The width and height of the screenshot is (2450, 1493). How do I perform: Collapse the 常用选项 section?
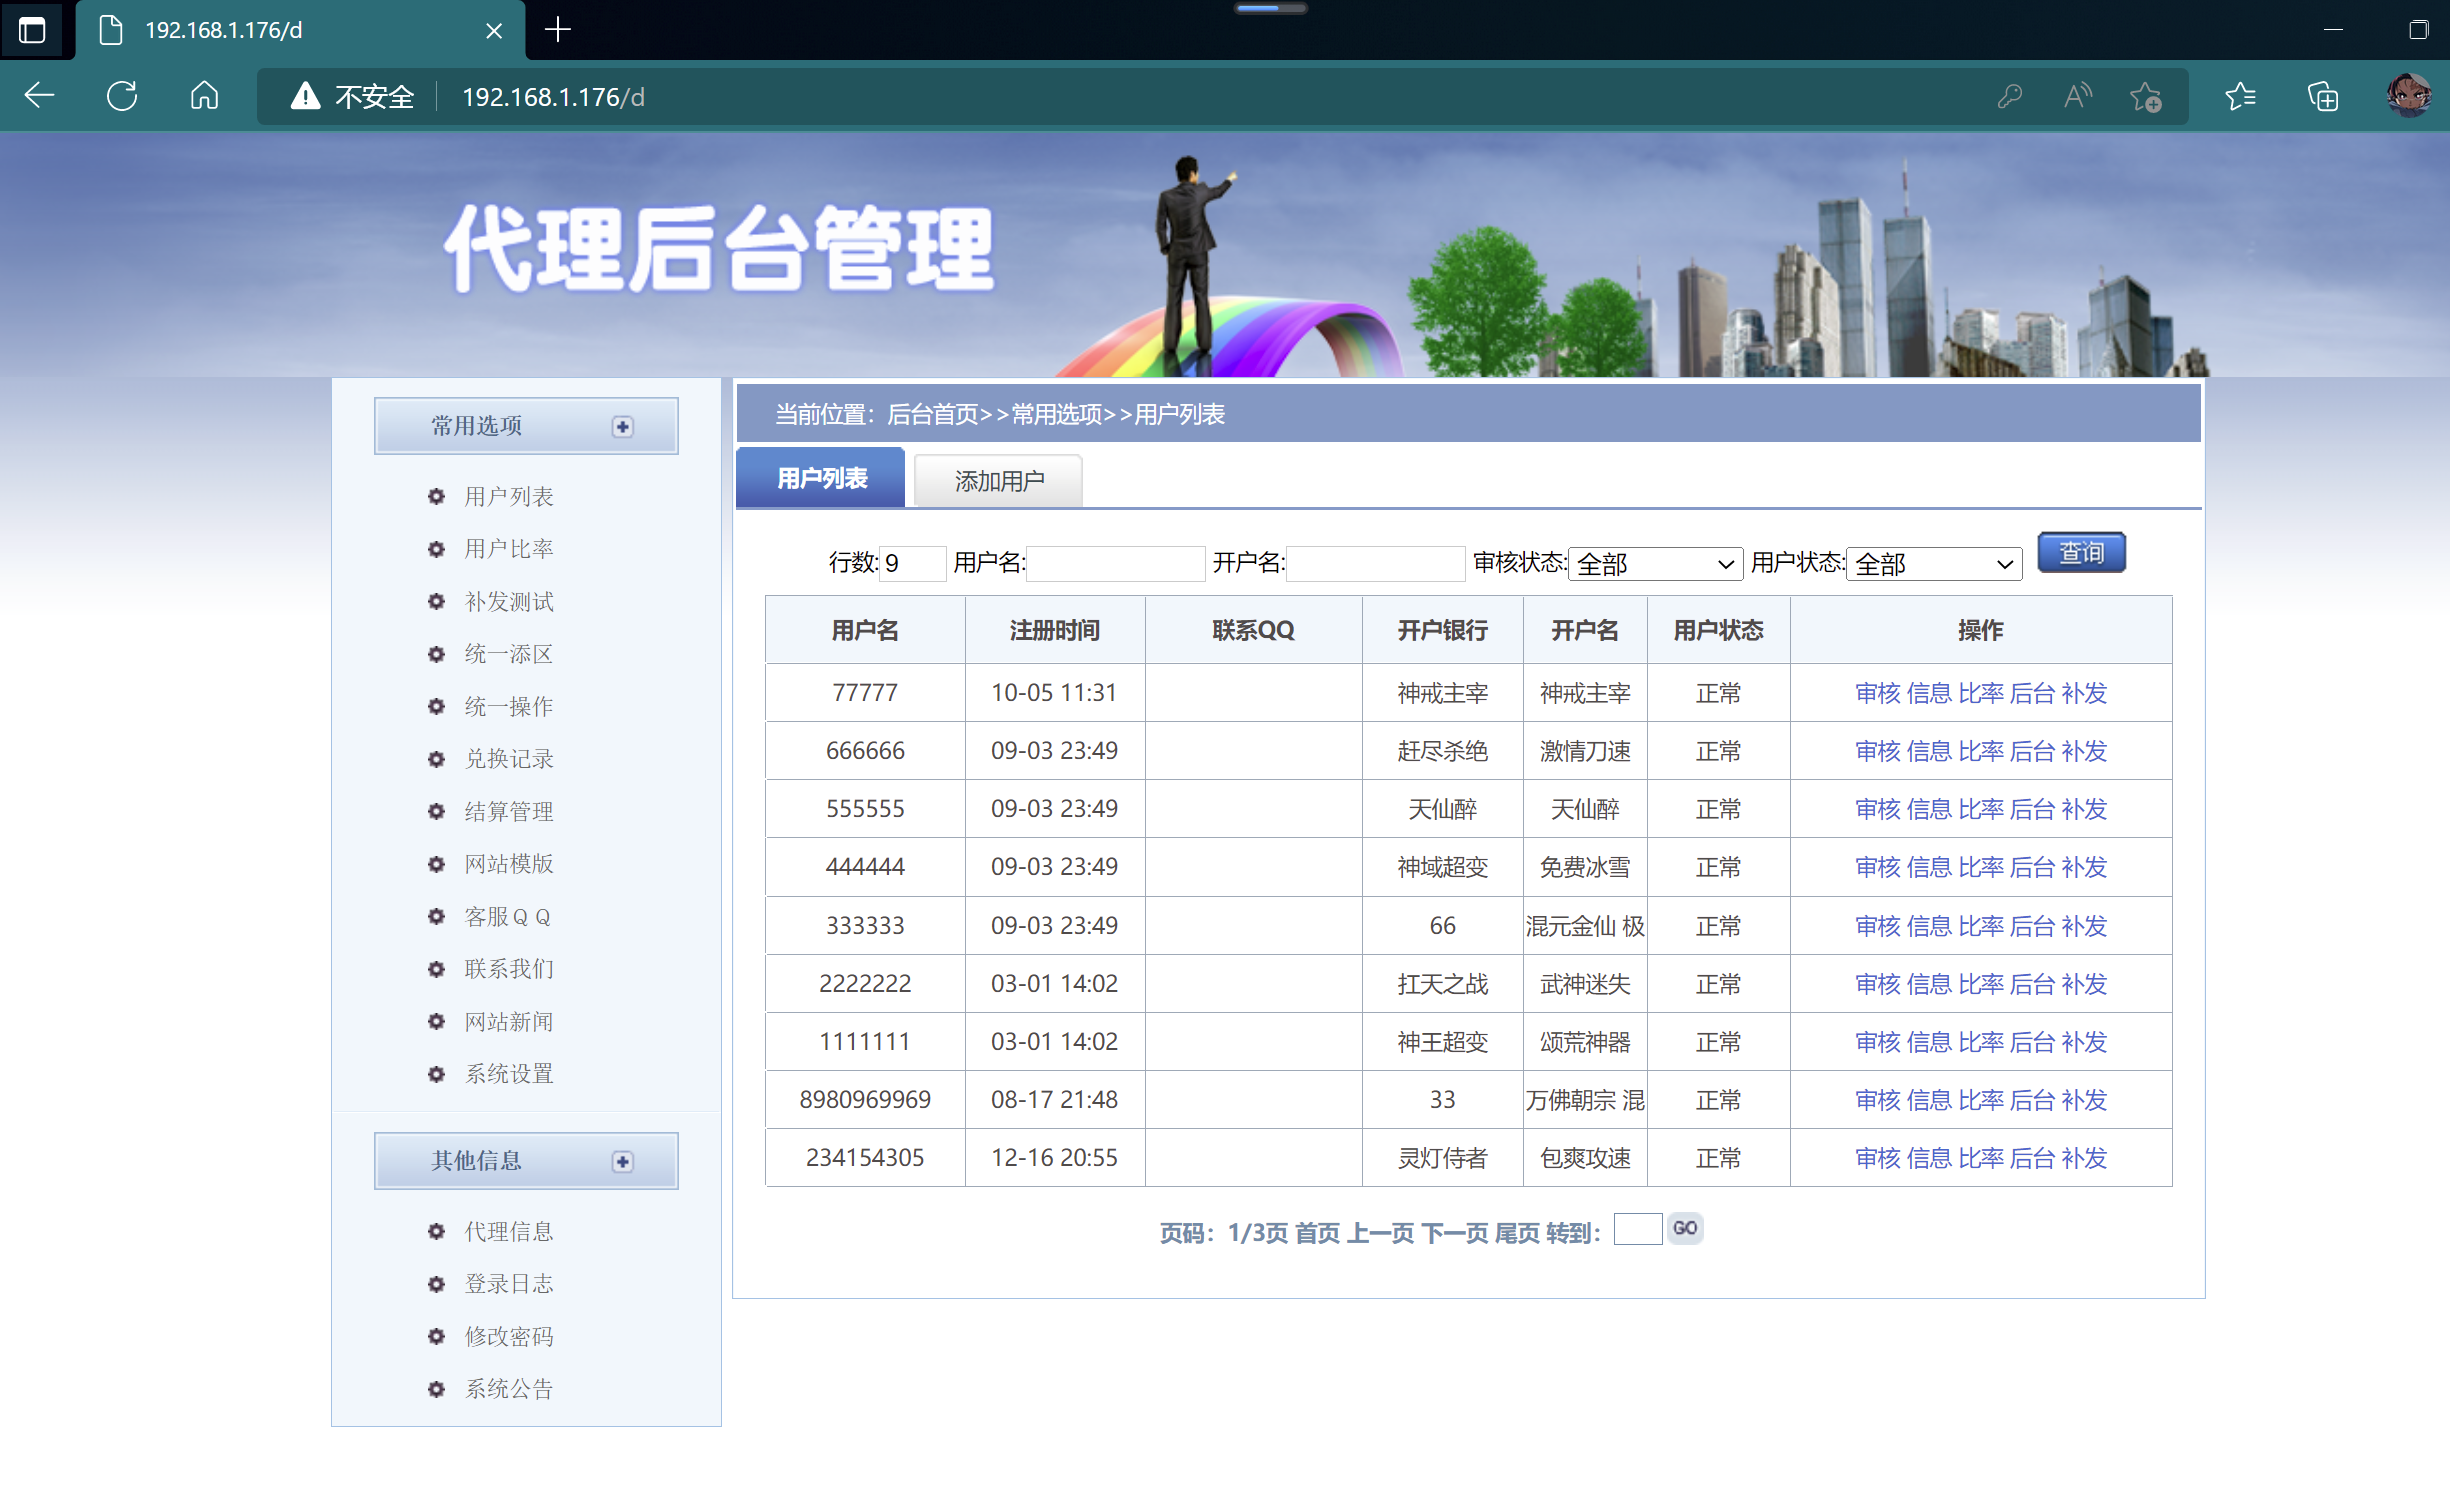(622, 427)
